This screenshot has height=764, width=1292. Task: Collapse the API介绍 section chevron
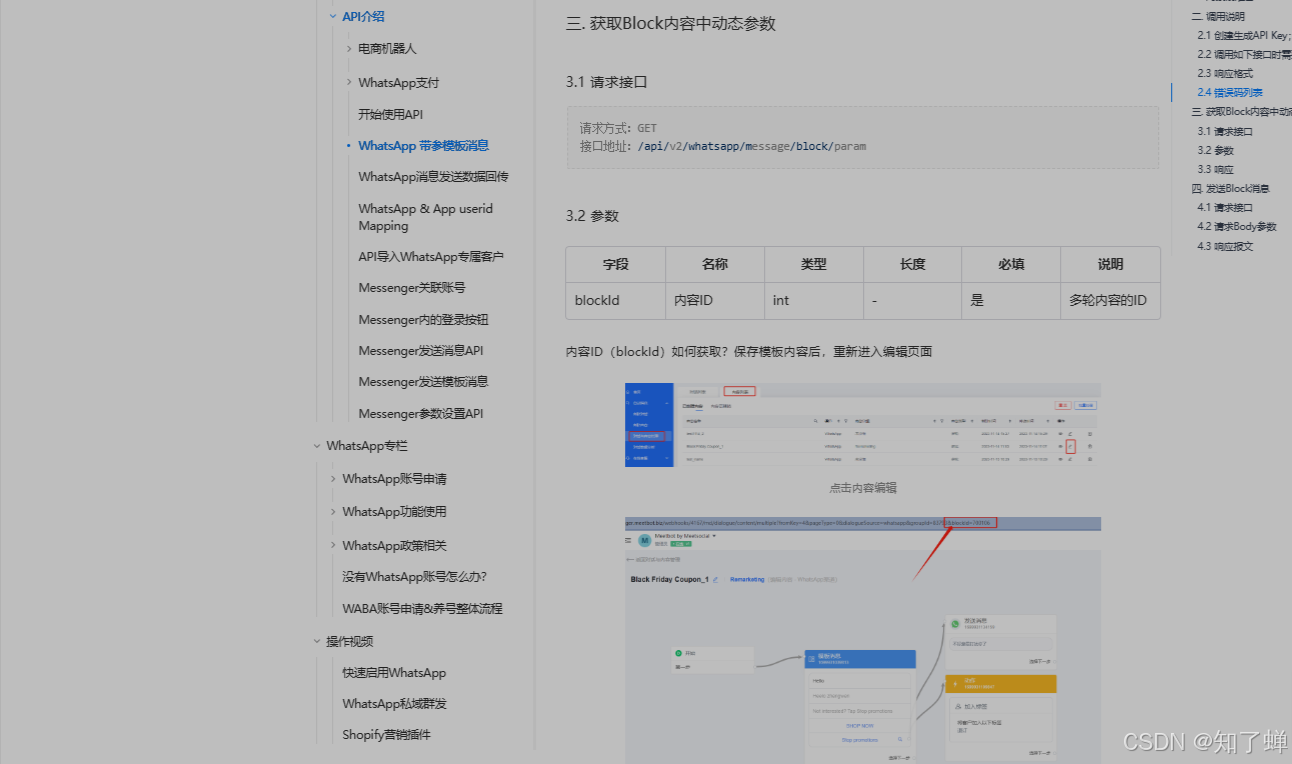click(x=333, y=16)
